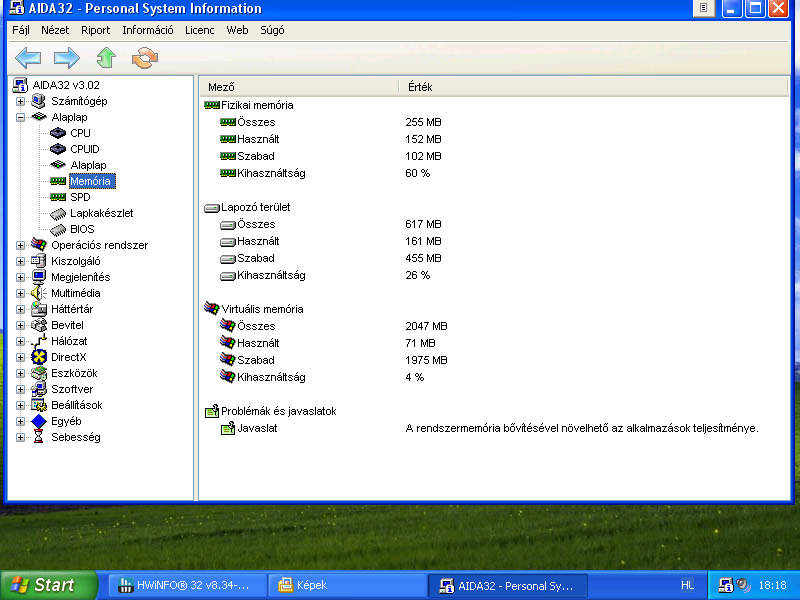800x600 pixels.
Task: Expand the Háttértár tree node
Action: pyautogui.click(x=20, y=309)
